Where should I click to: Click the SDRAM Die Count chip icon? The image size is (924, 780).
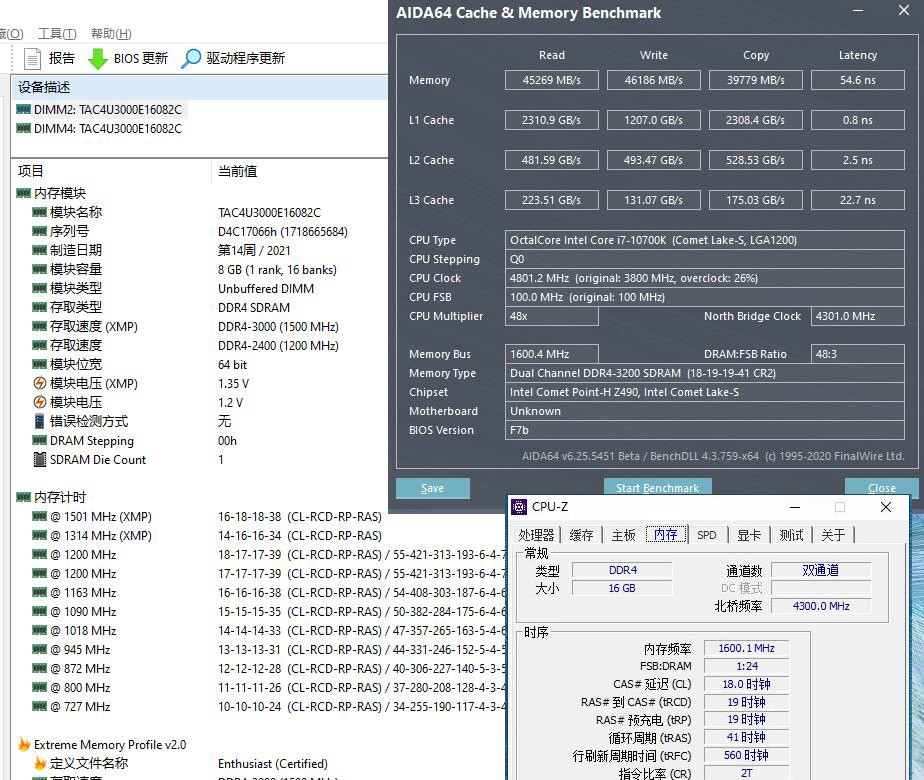pyautogui.click(x=40, y=460)
